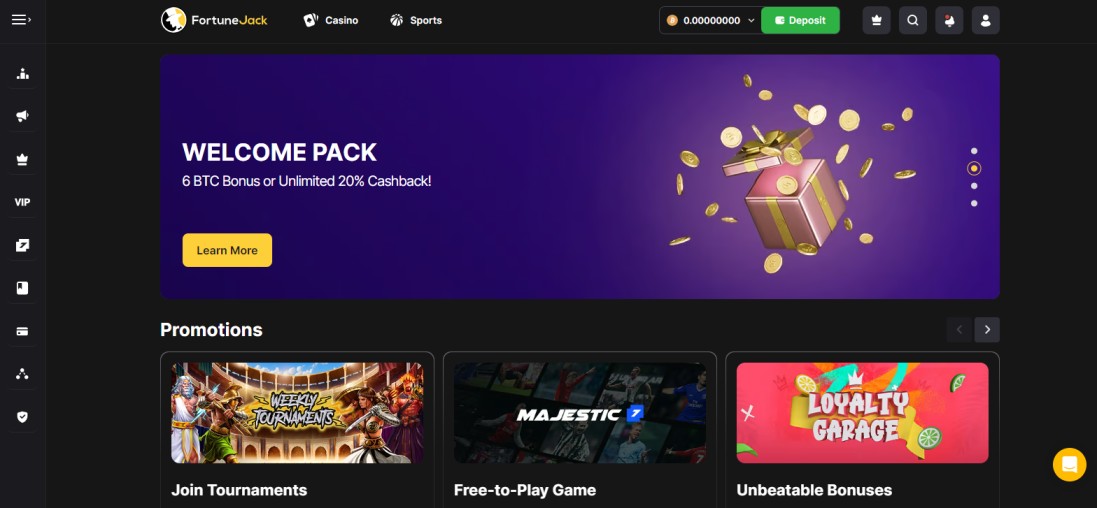Select the first banner slide dot
1097x508 pixels.
[974, 151]
